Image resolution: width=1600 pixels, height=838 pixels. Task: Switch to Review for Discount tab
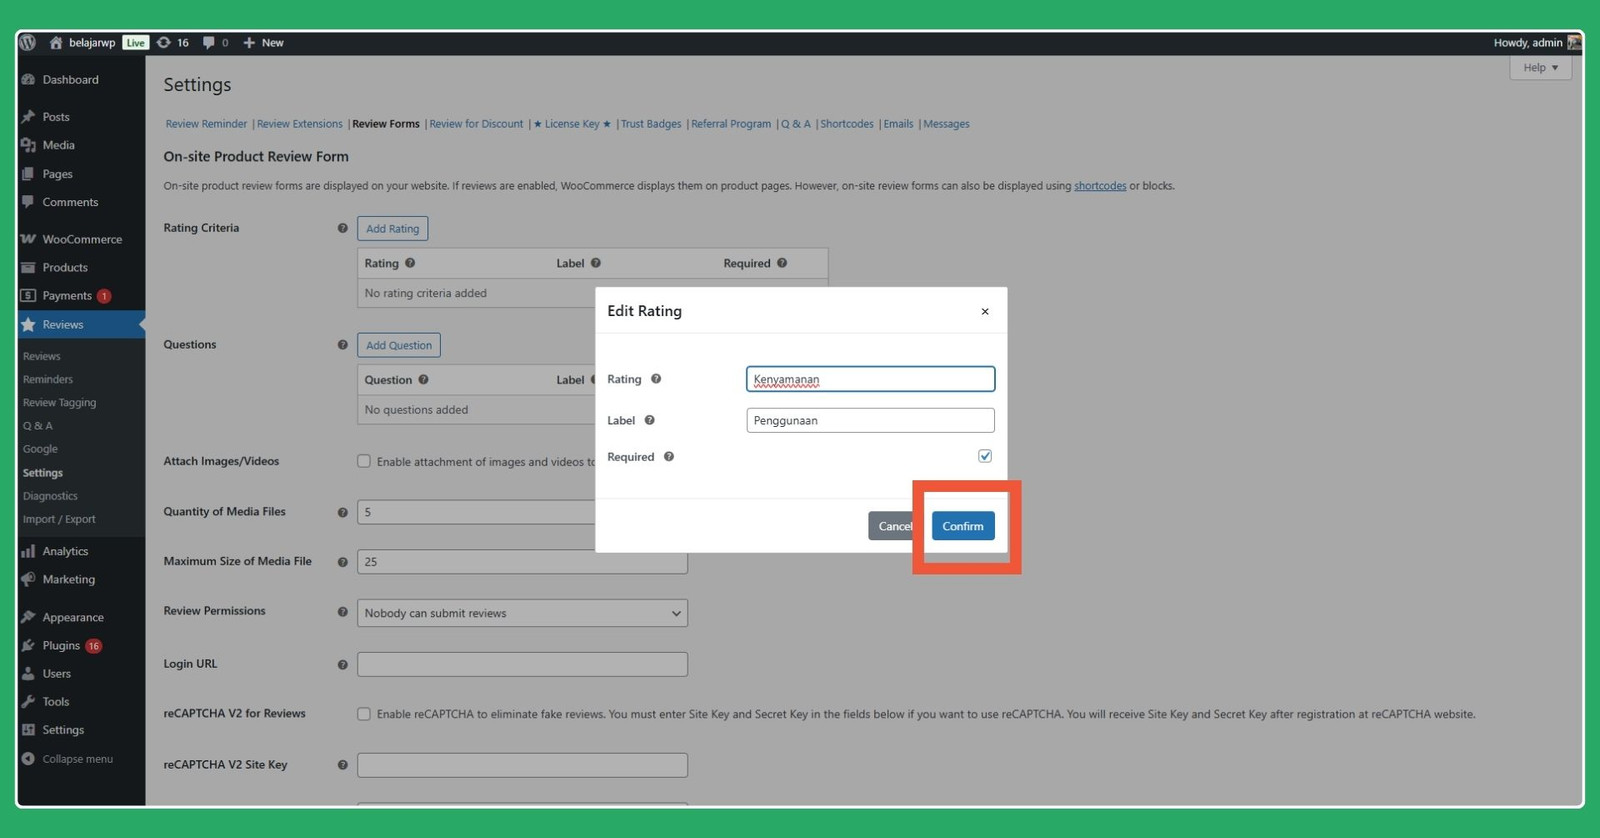(x=476, y=124)
